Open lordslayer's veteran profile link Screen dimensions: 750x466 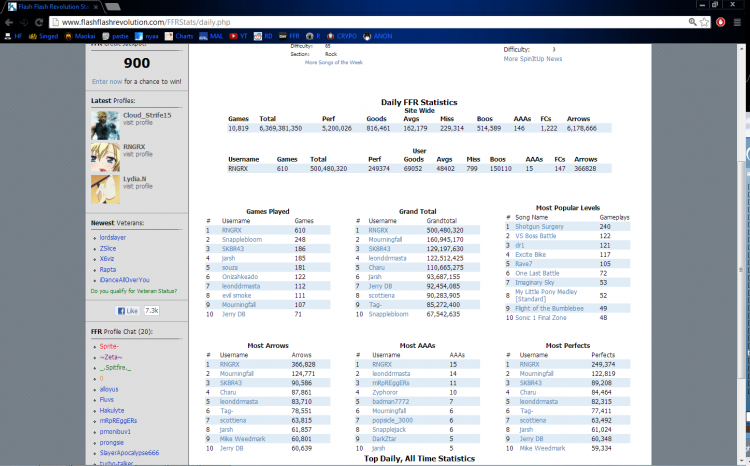coord(114,237)
